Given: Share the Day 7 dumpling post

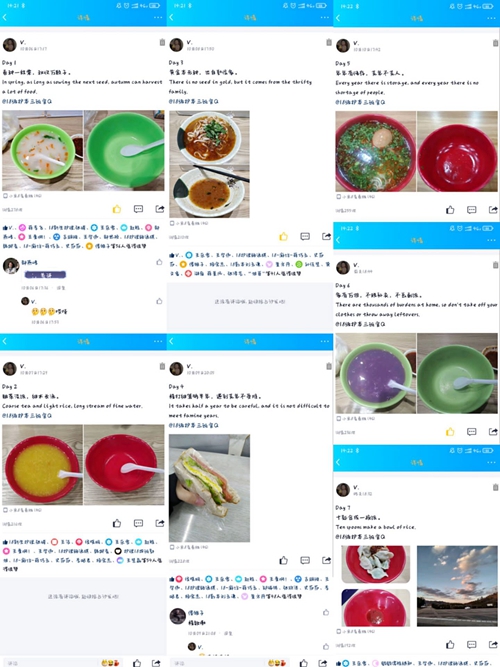Looking at the screenshot, I should pyautogui.click(x=493, y=645).
